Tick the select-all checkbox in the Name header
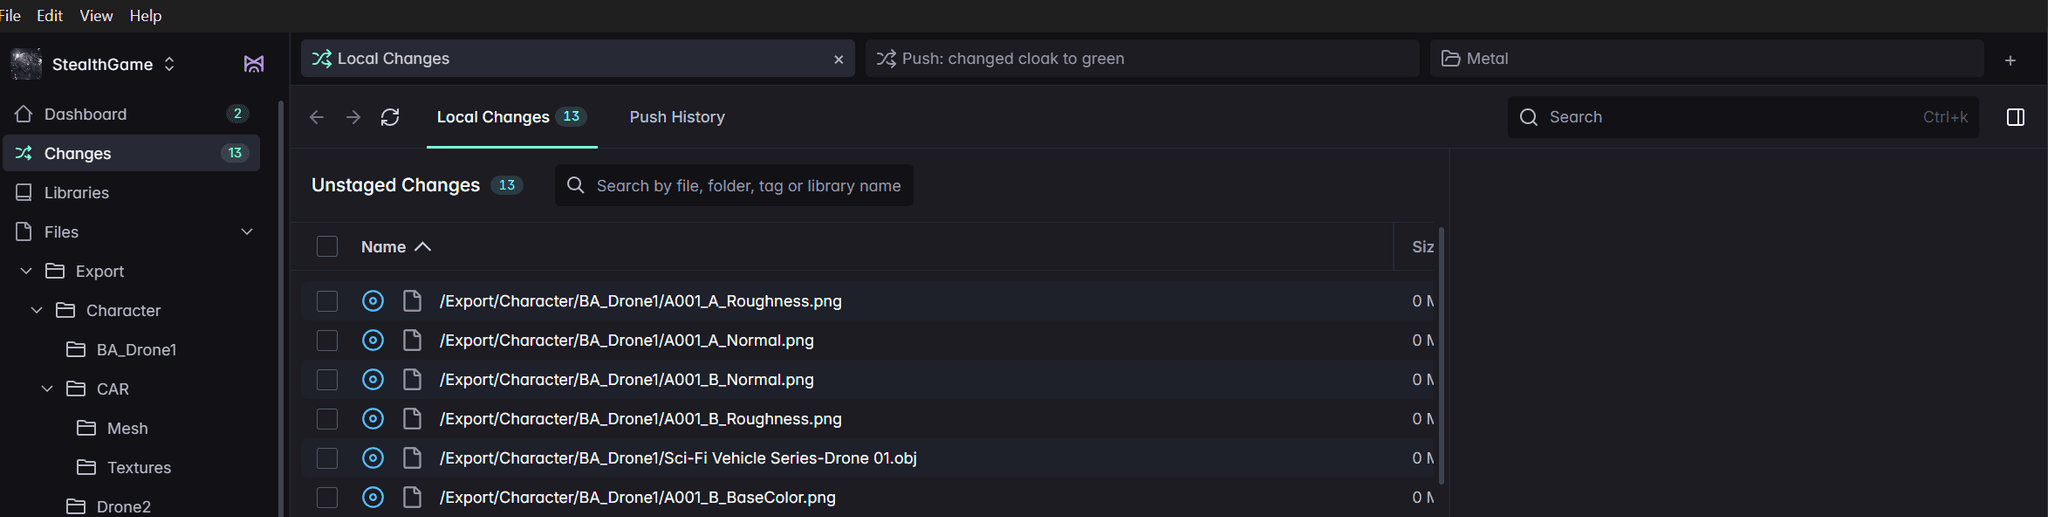Image resolution: width=2048 pixels, height=517 pixels. [x=327, y=247]
